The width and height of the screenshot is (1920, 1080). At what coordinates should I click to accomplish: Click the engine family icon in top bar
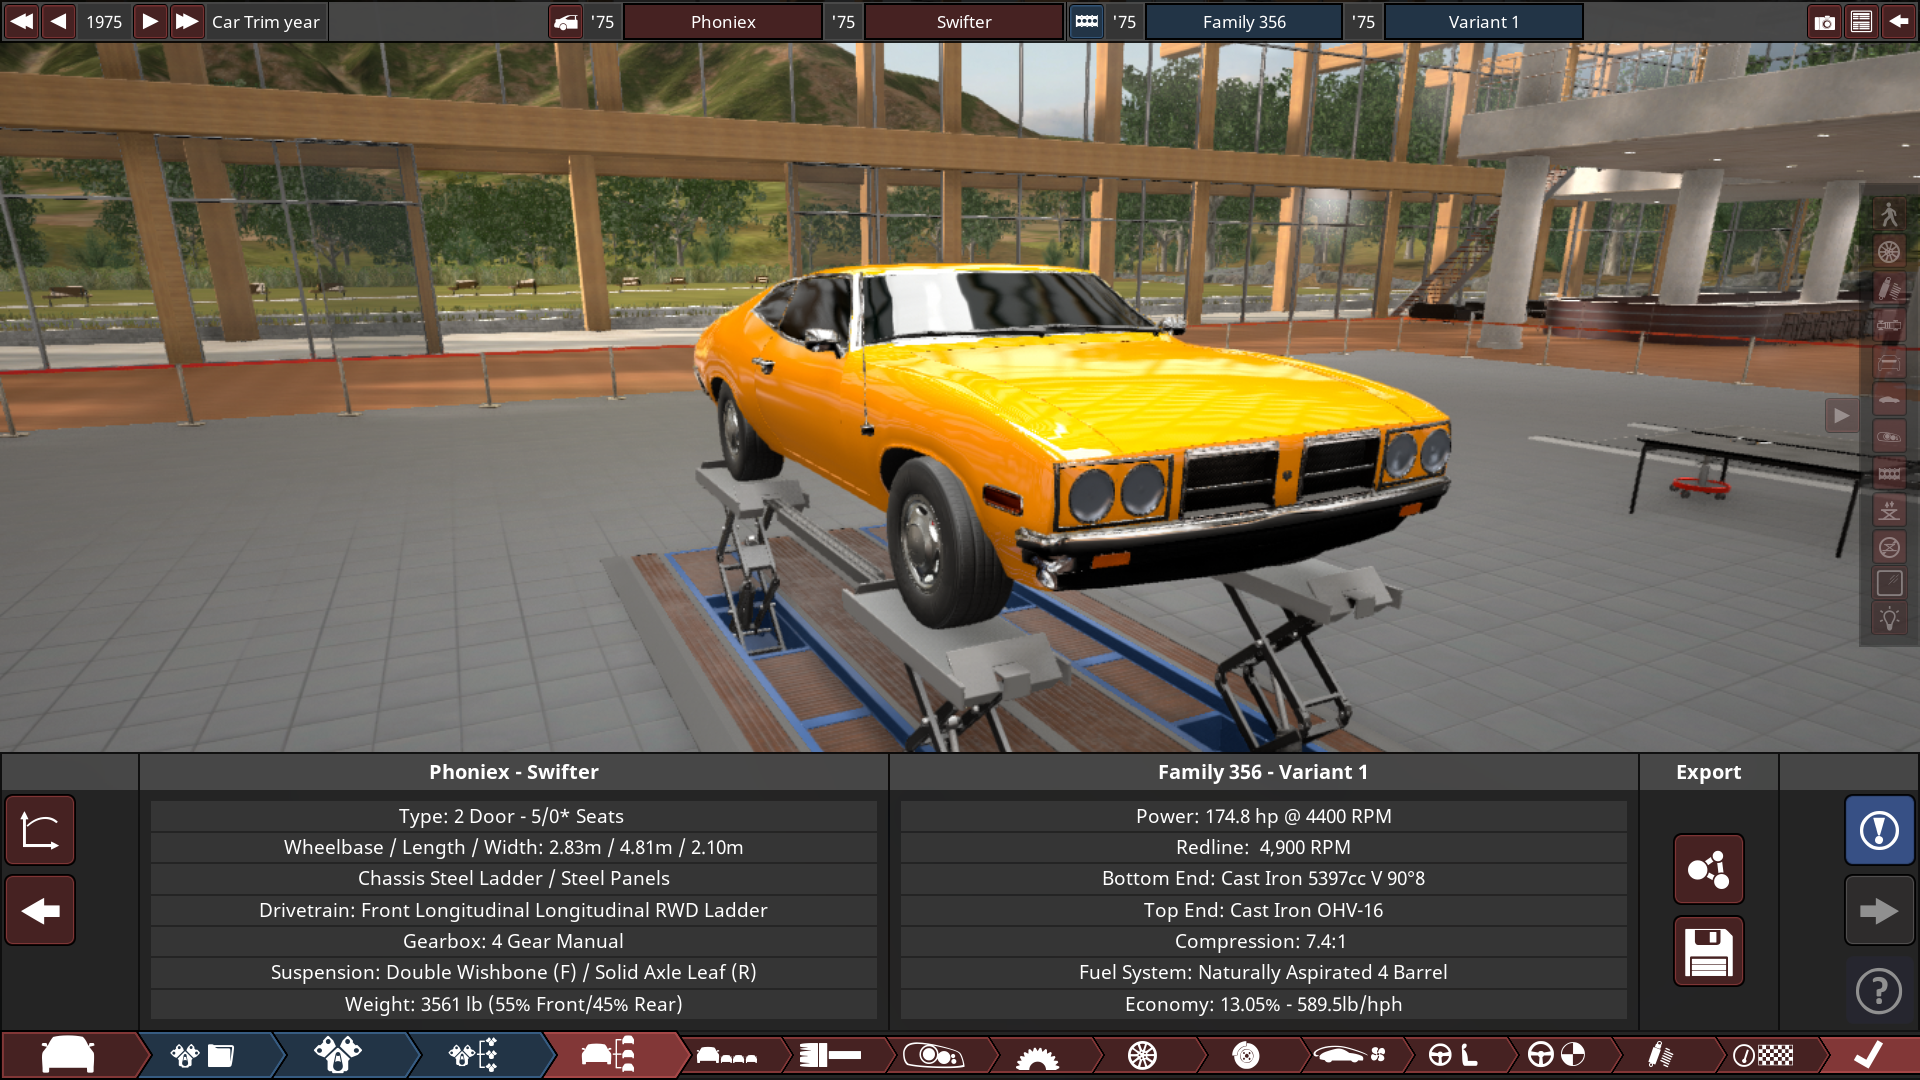(x=1086, y=22)
